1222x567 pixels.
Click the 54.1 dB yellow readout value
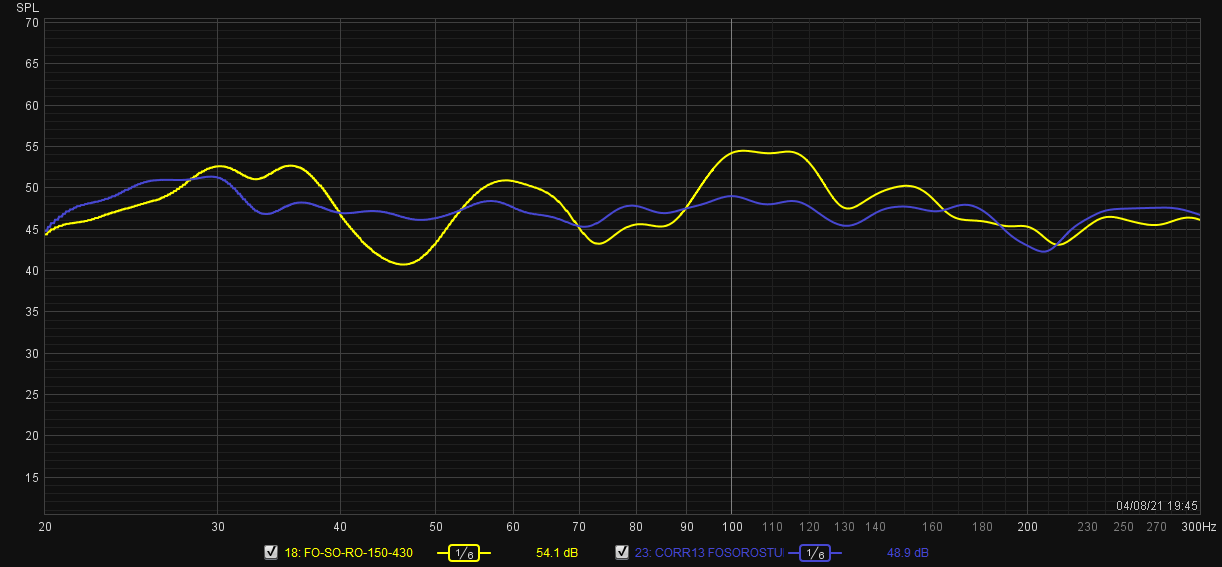557,553
